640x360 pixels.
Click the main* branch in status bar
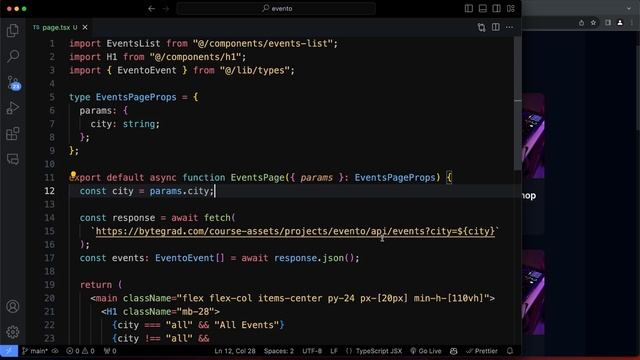(35, 351)
